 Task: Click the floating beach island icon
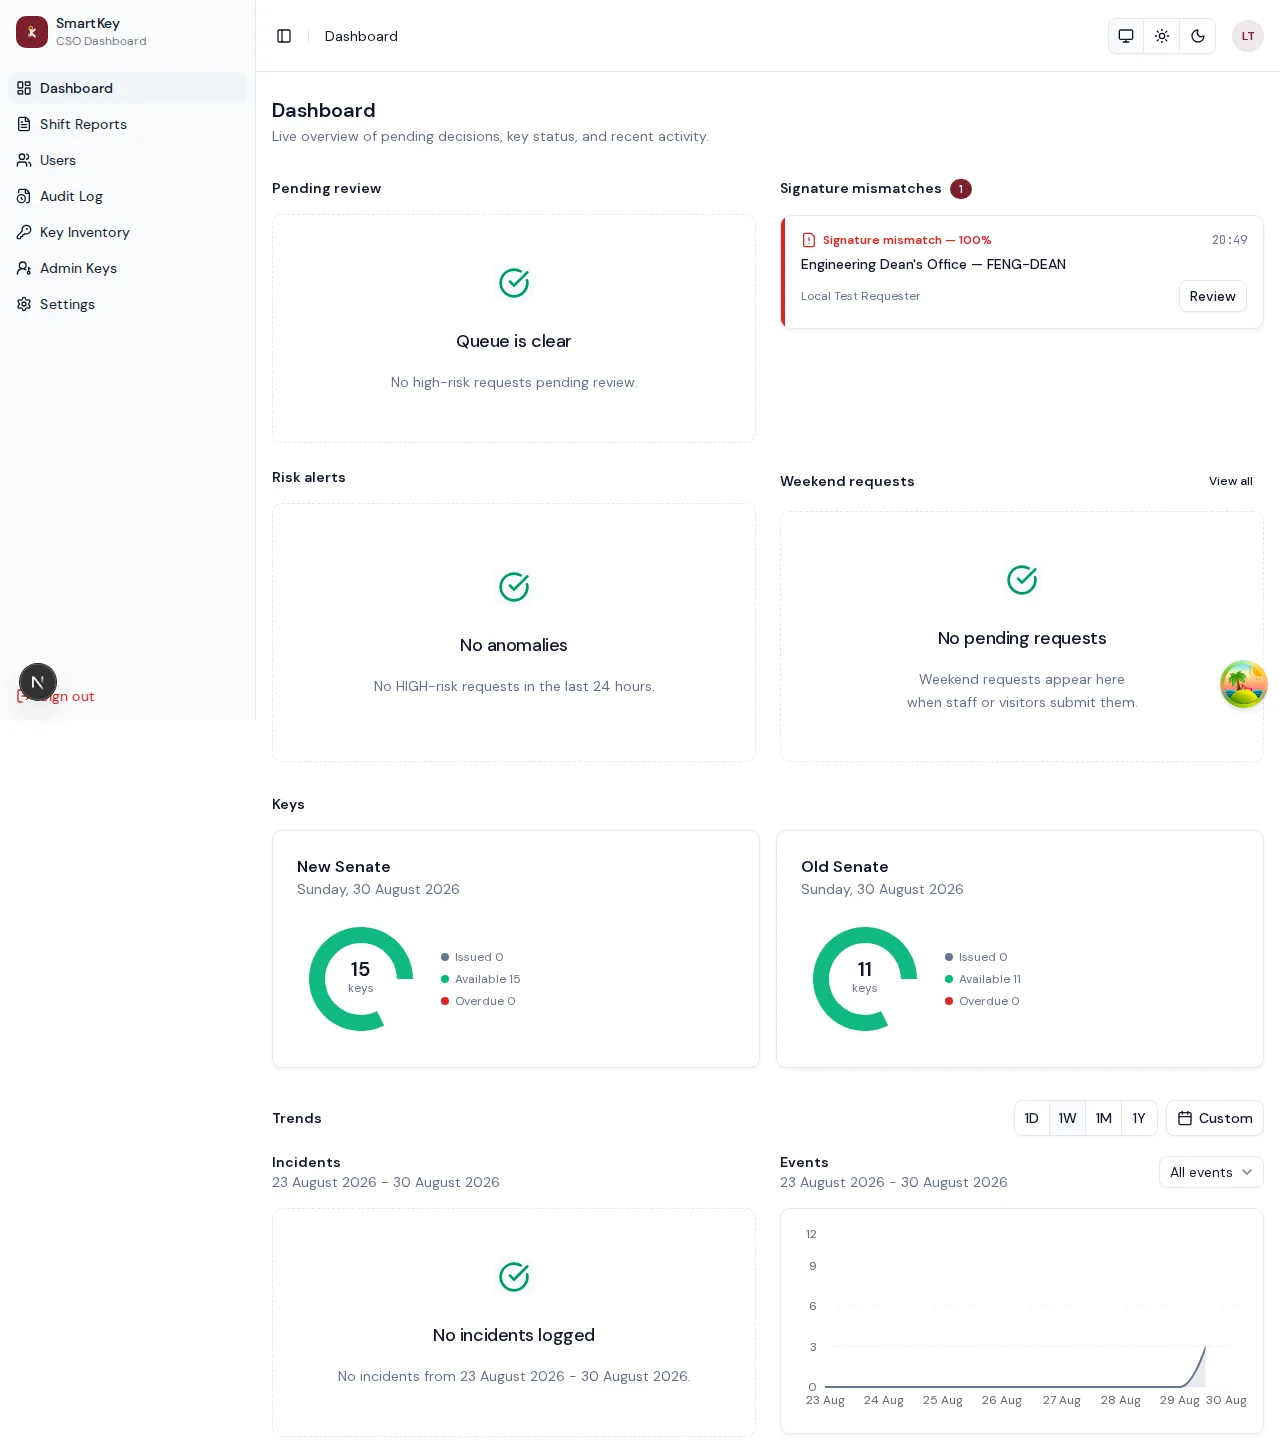[x=1244, y=684]
